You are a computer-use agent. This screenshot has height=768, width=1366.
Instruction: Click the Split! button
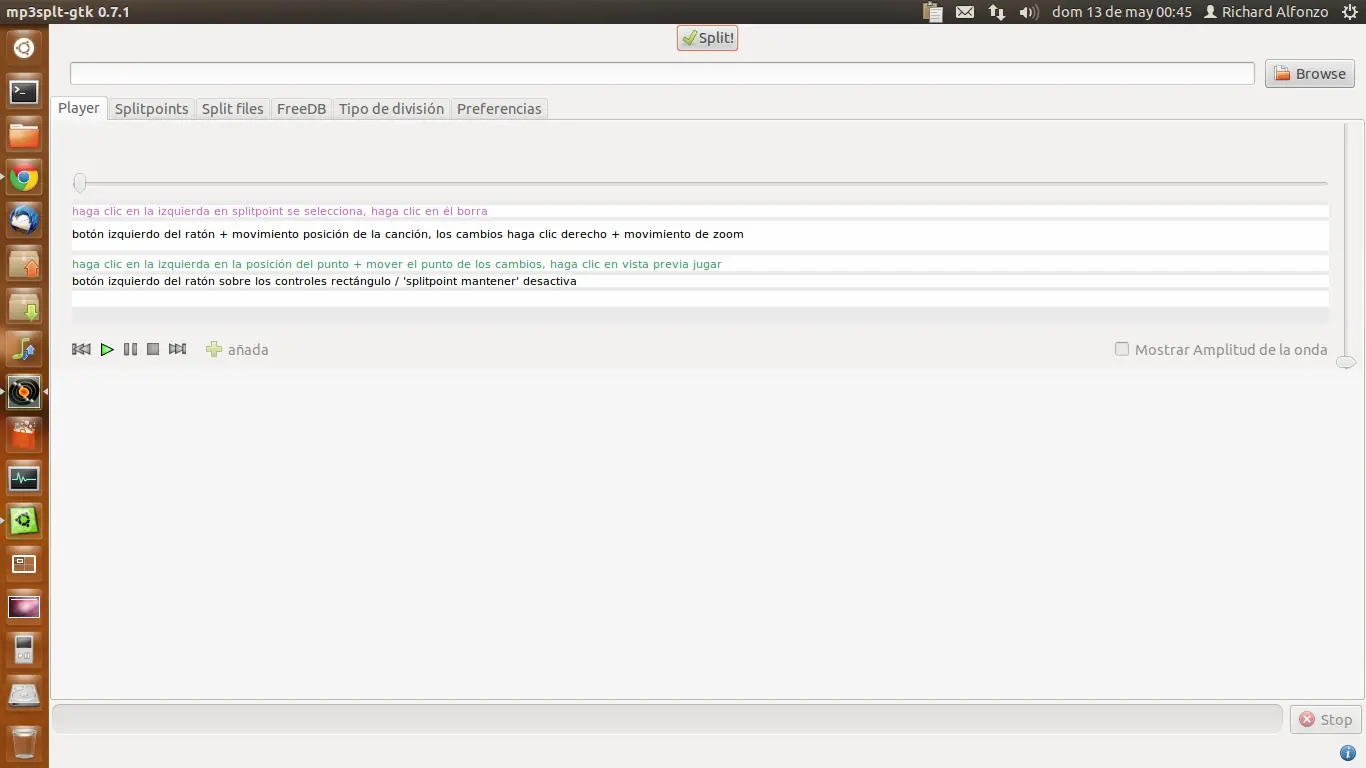[707, 38]
